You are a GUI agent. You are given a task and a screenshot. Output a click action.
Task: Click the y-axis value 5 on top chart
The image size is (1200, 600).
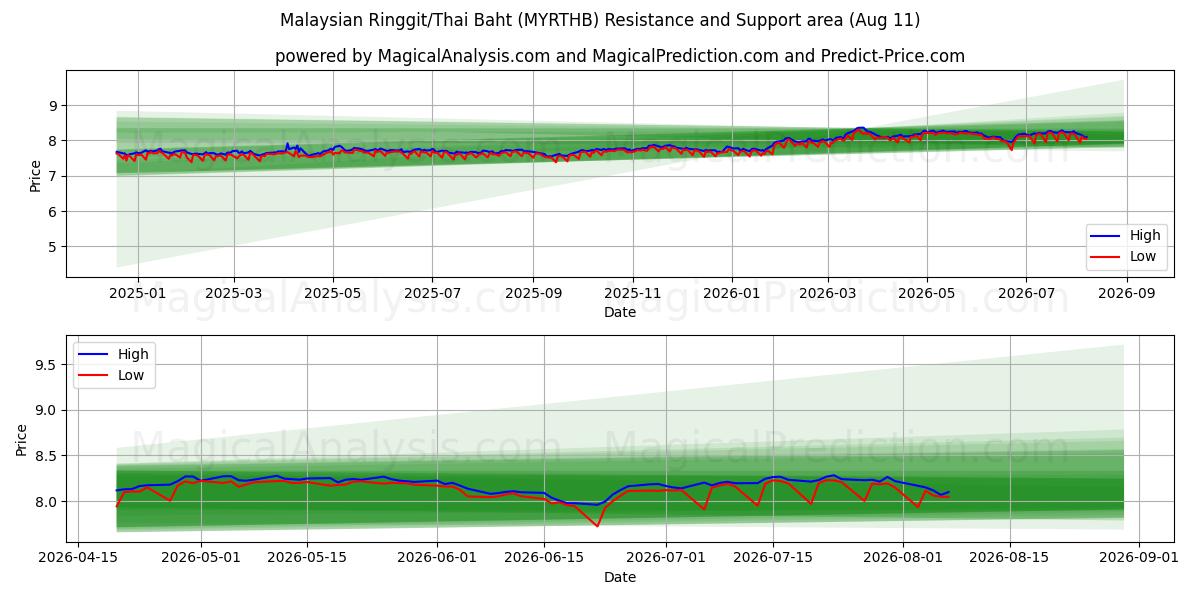(54, 247)
